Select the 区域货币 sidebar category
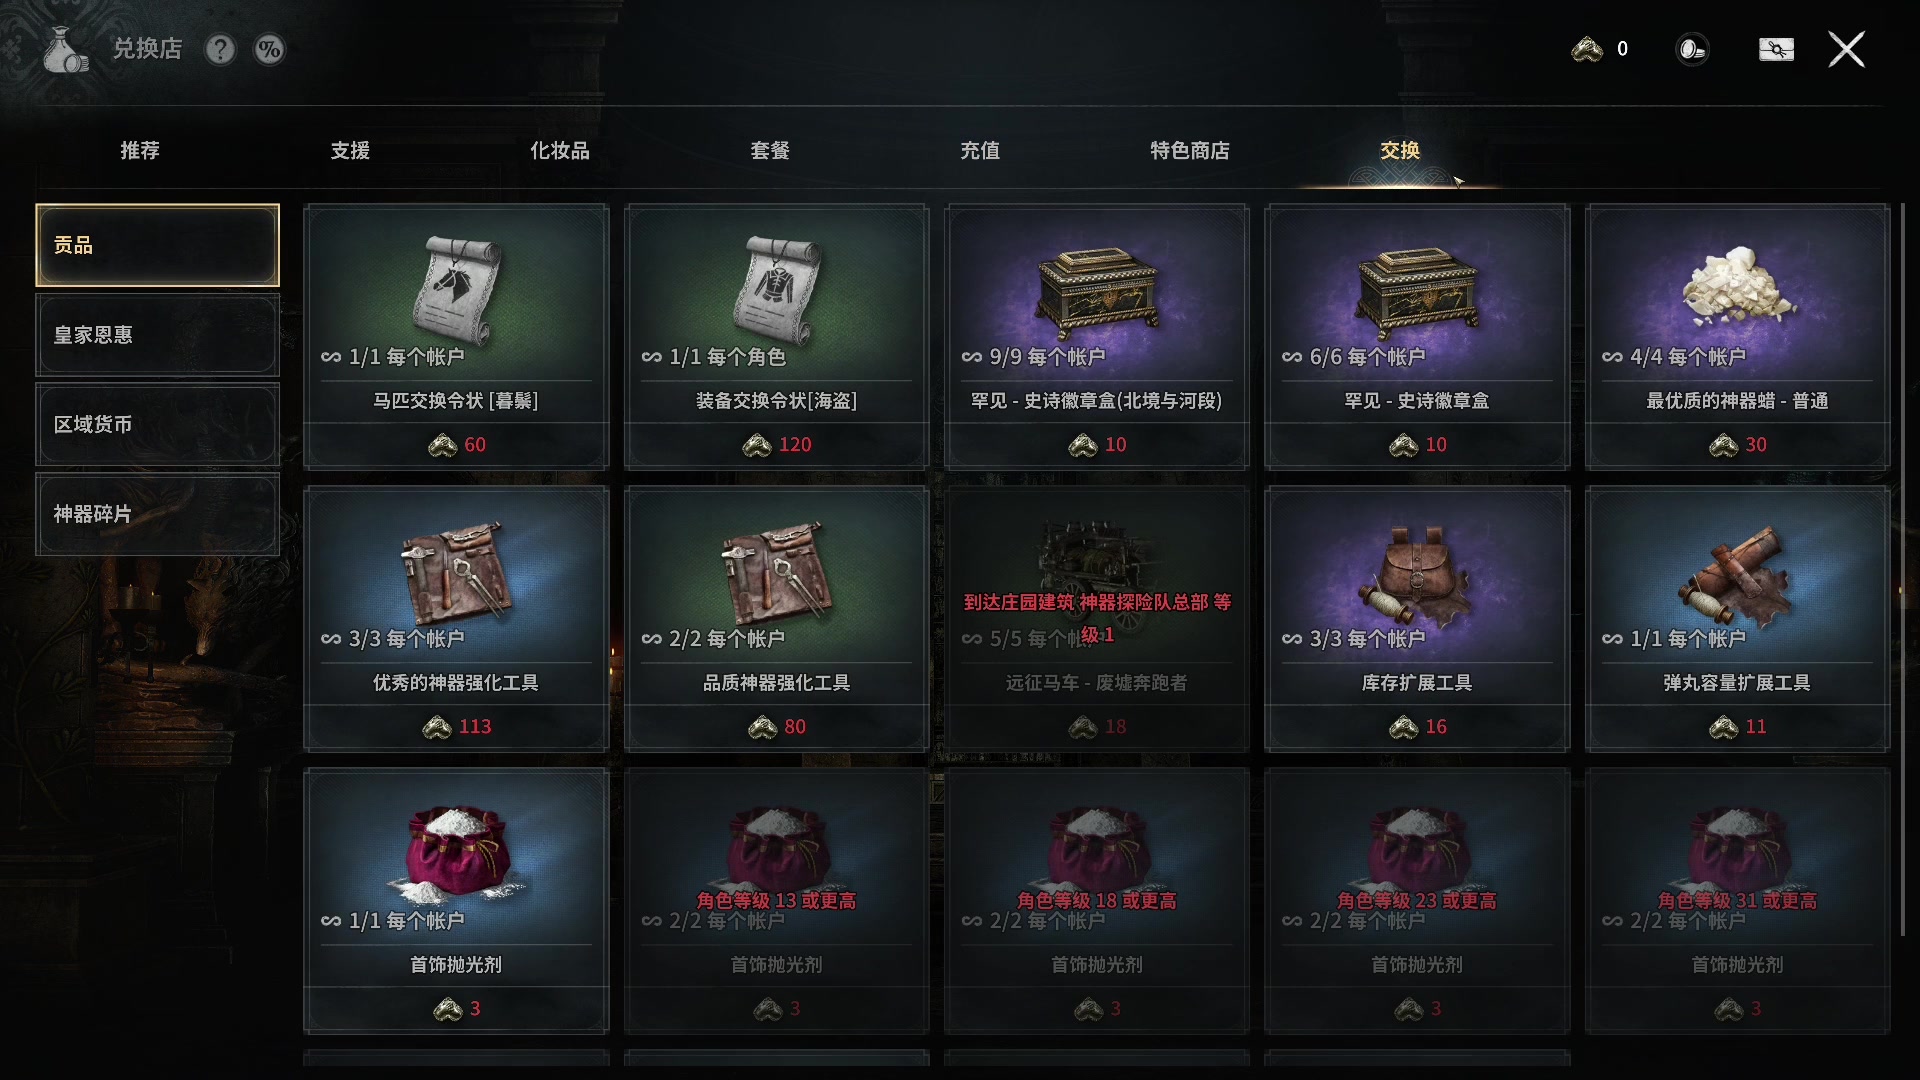The width and height of the screenshot is (1920, 1080). (x=157, y=424)
